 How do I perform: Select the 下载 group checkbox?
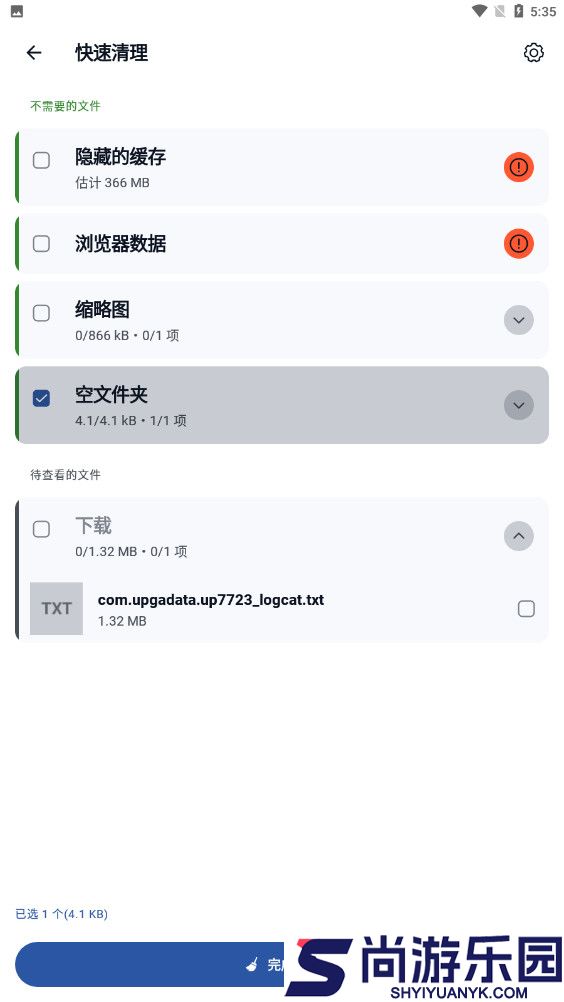[x=42, y=529]
